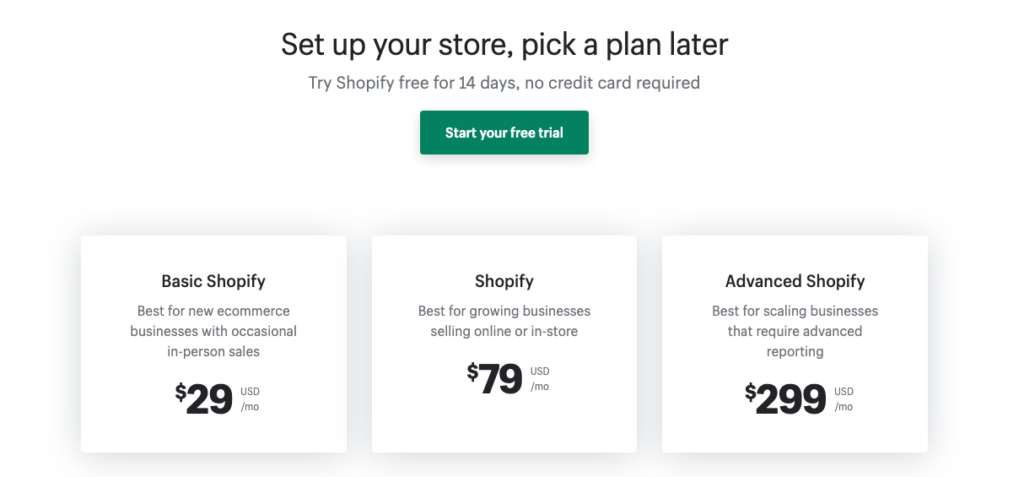Image resolution: width=1024 pixels, height=477 pixels.
Task: Click the $79 price on Shopify plan
Action: tap(494, 379)
